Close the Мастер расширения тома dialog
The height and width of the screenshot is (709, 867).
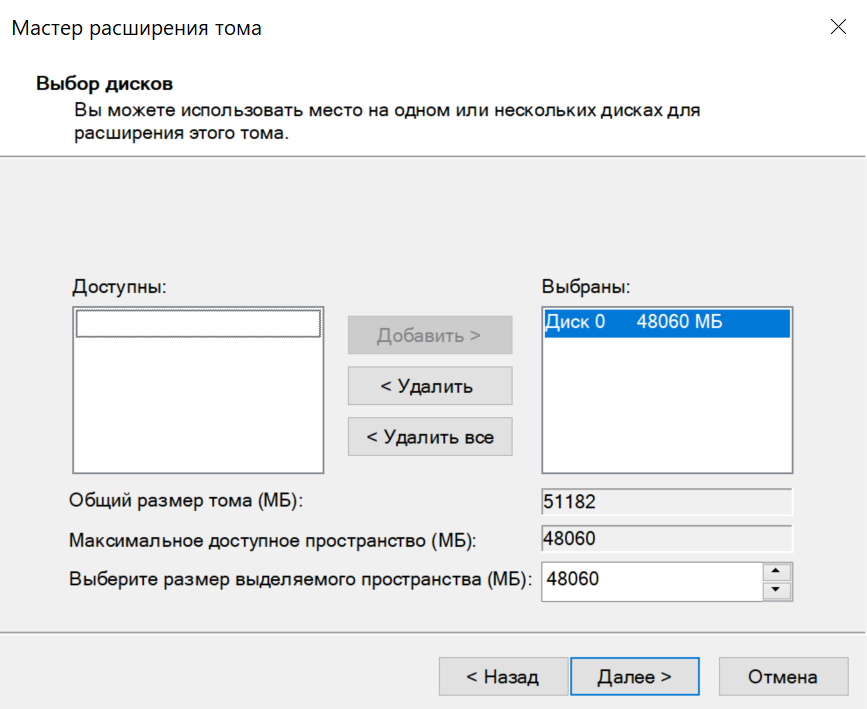click(838, 28)
